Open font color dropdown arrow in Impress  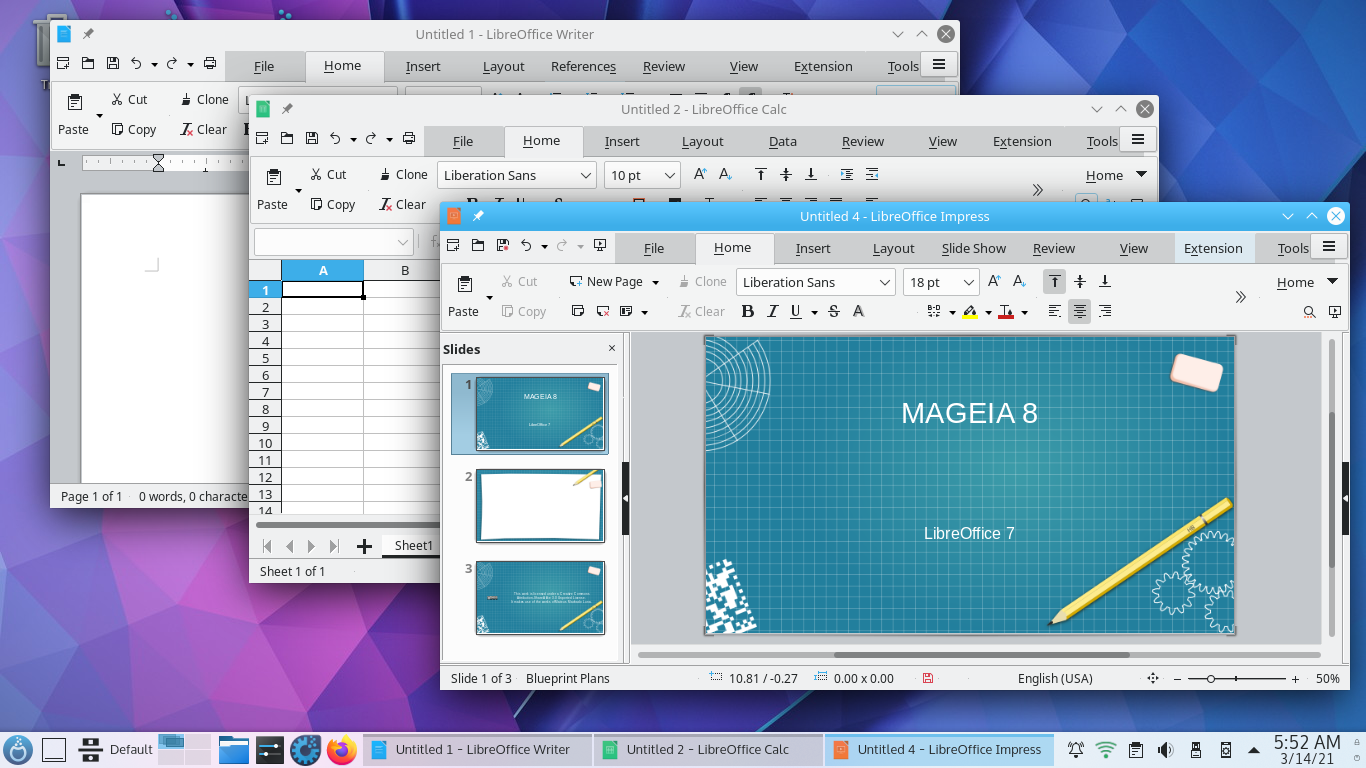pyautogui.click(x=1025, y=312)
